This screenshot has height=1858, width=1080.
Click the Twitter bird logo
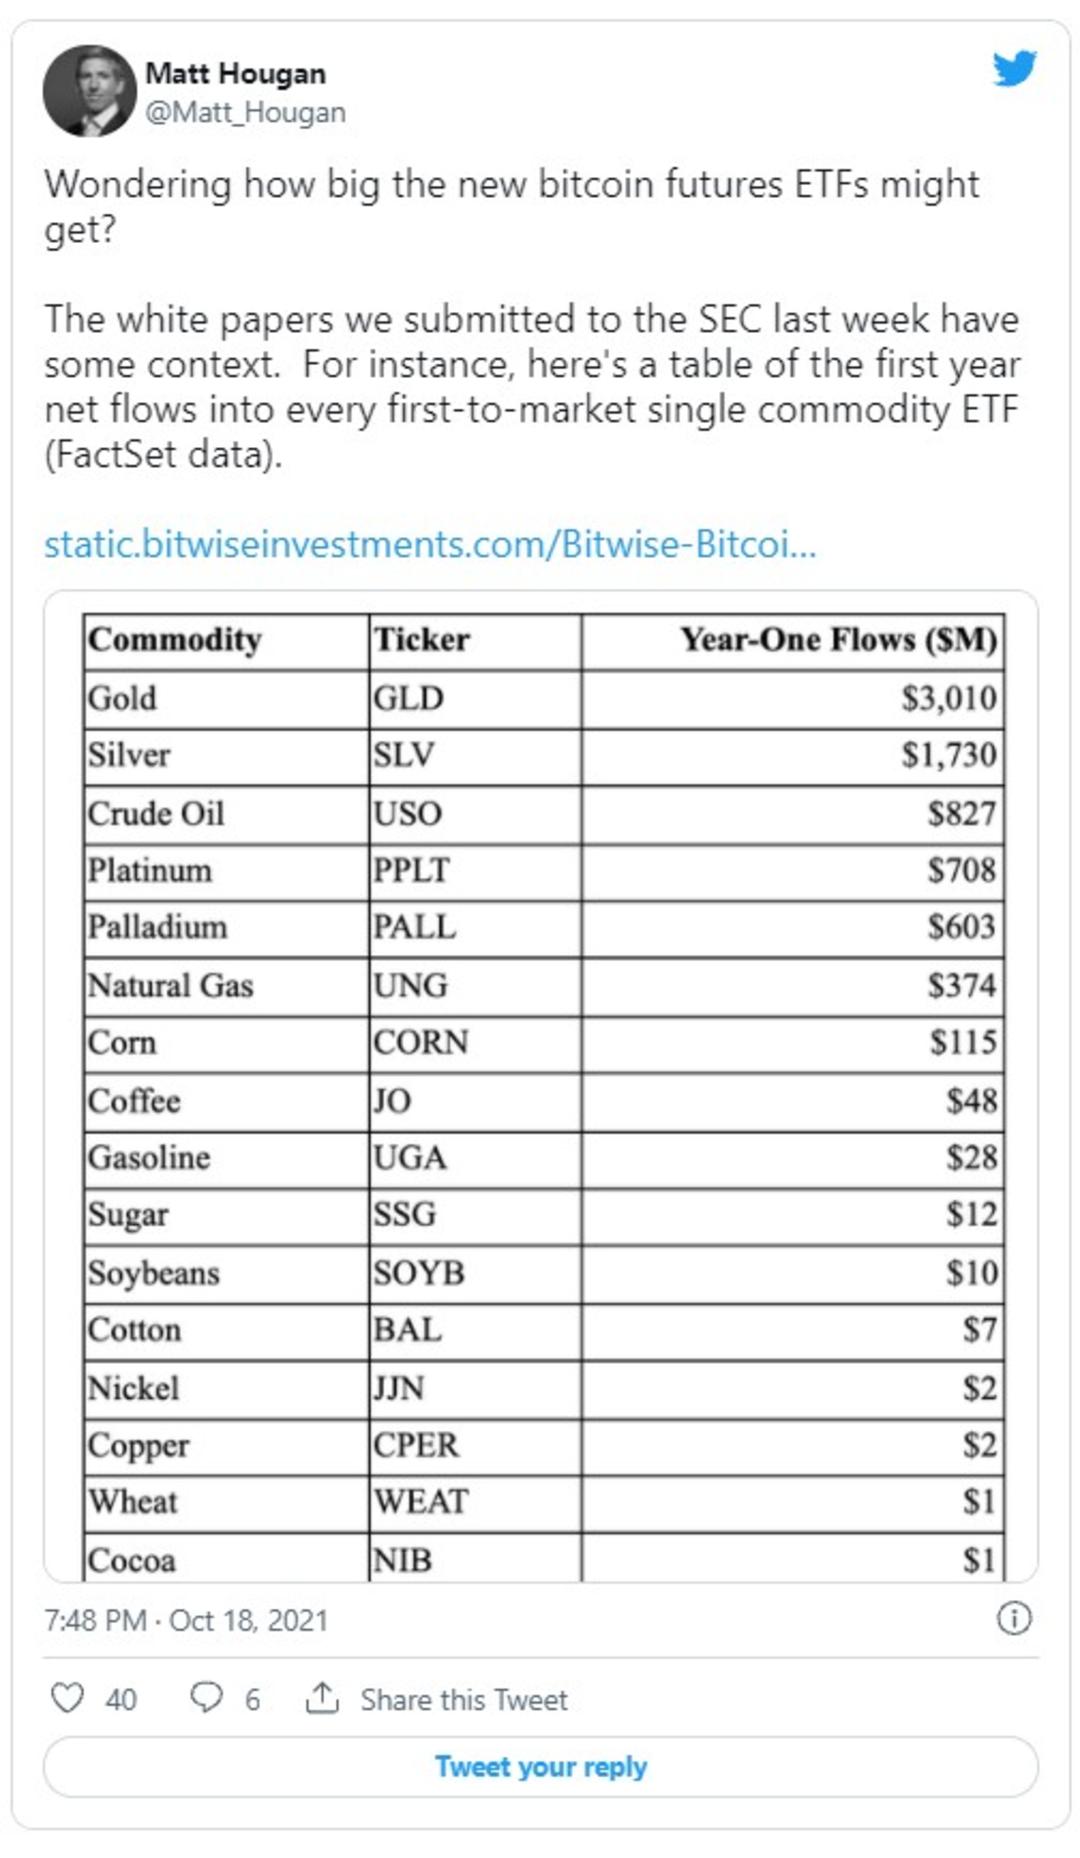point(1014,70)
